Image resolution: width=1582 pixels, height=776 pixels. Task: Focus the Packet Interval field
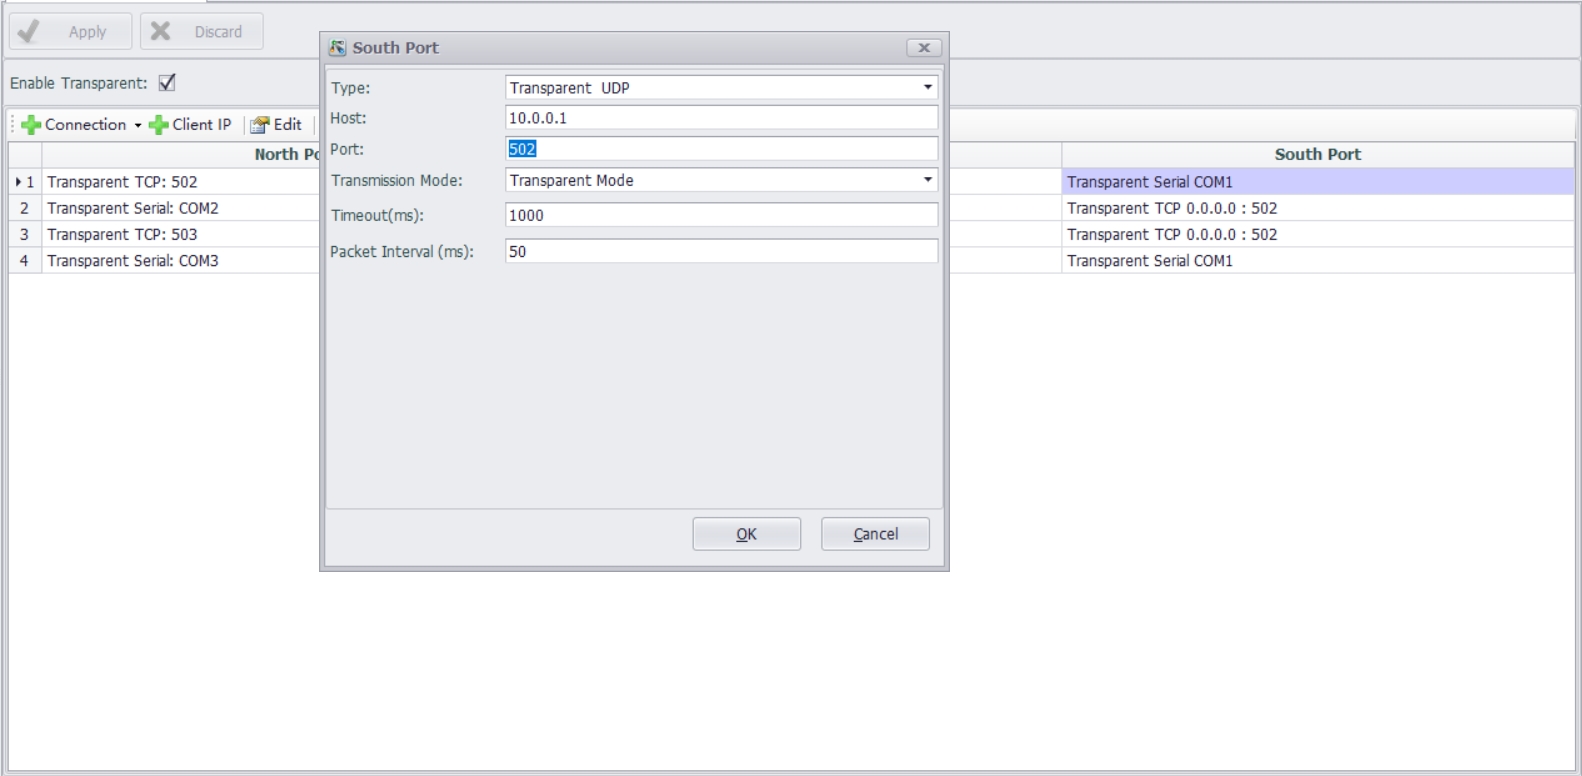[720, 251]
